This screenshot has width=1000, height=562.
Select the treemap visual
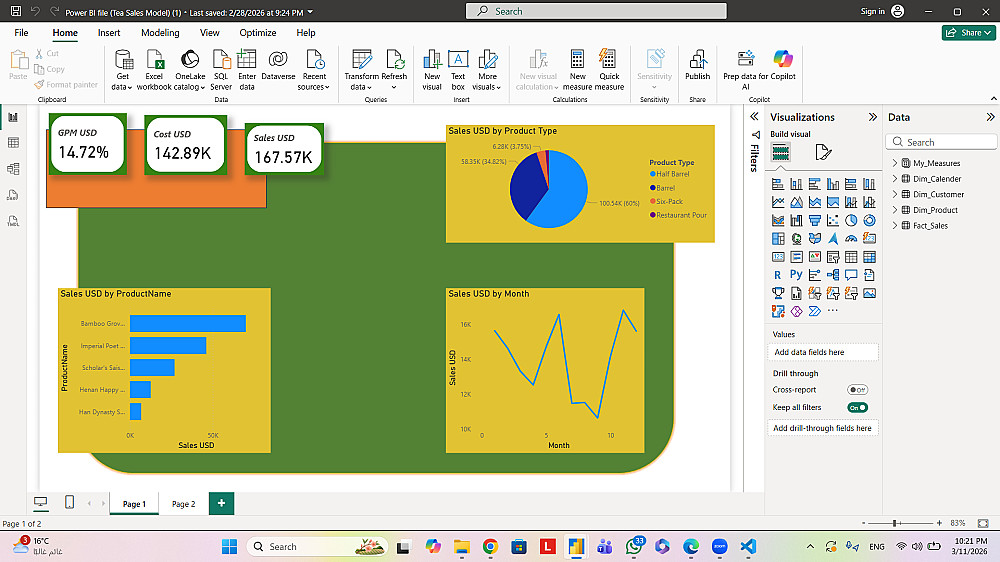tap(777, 239)
